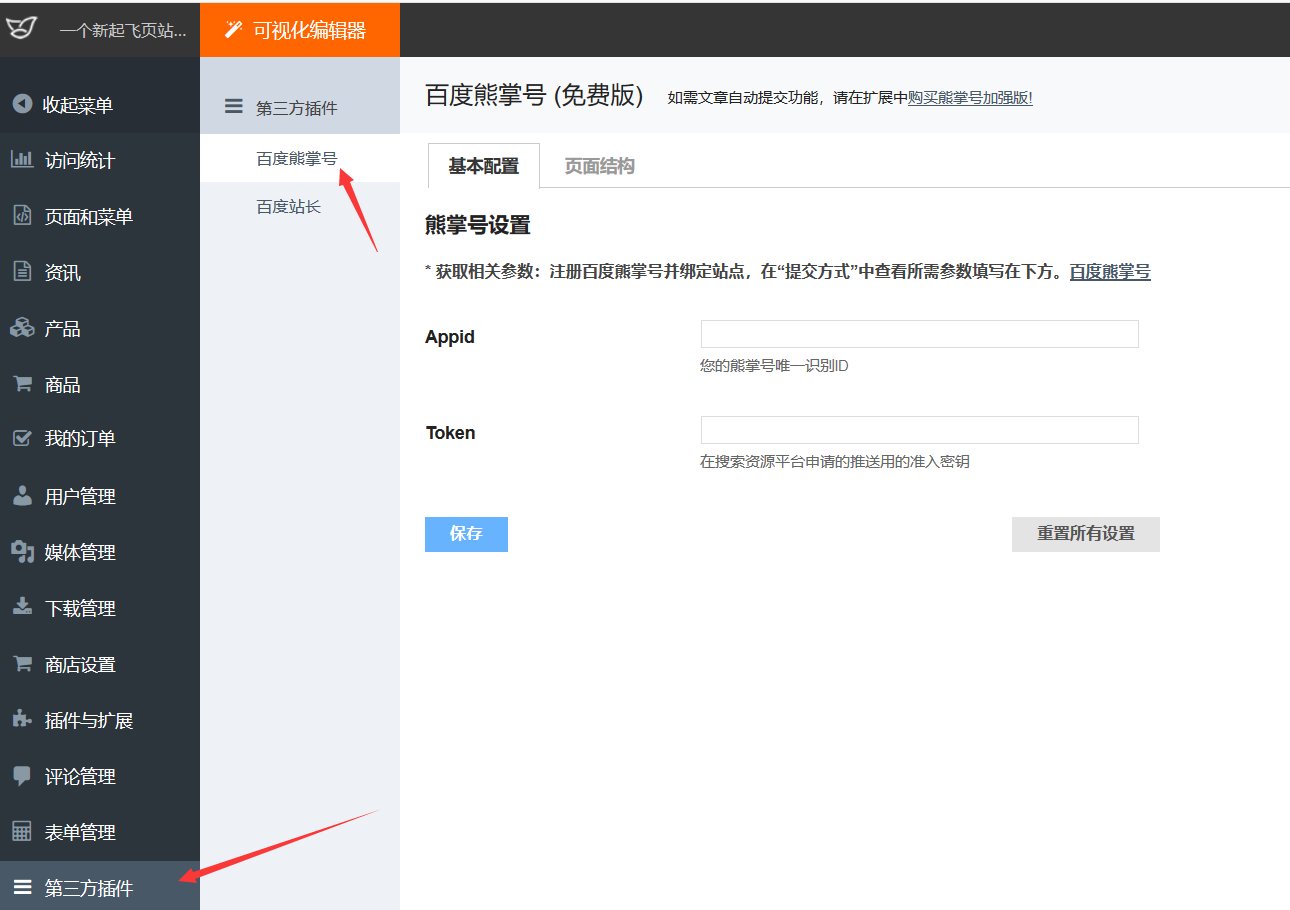The image size is (1290, 910).
Task: Click the site name 一个新起飞页站...
Action: tap(123, 30)
